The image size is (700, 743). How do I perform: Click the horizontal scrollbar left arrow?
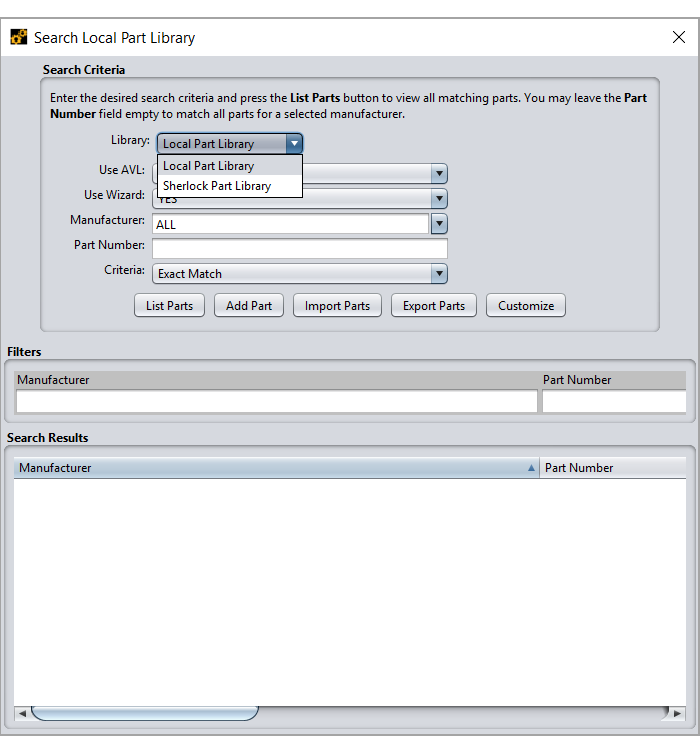click(x=22, y=713)
